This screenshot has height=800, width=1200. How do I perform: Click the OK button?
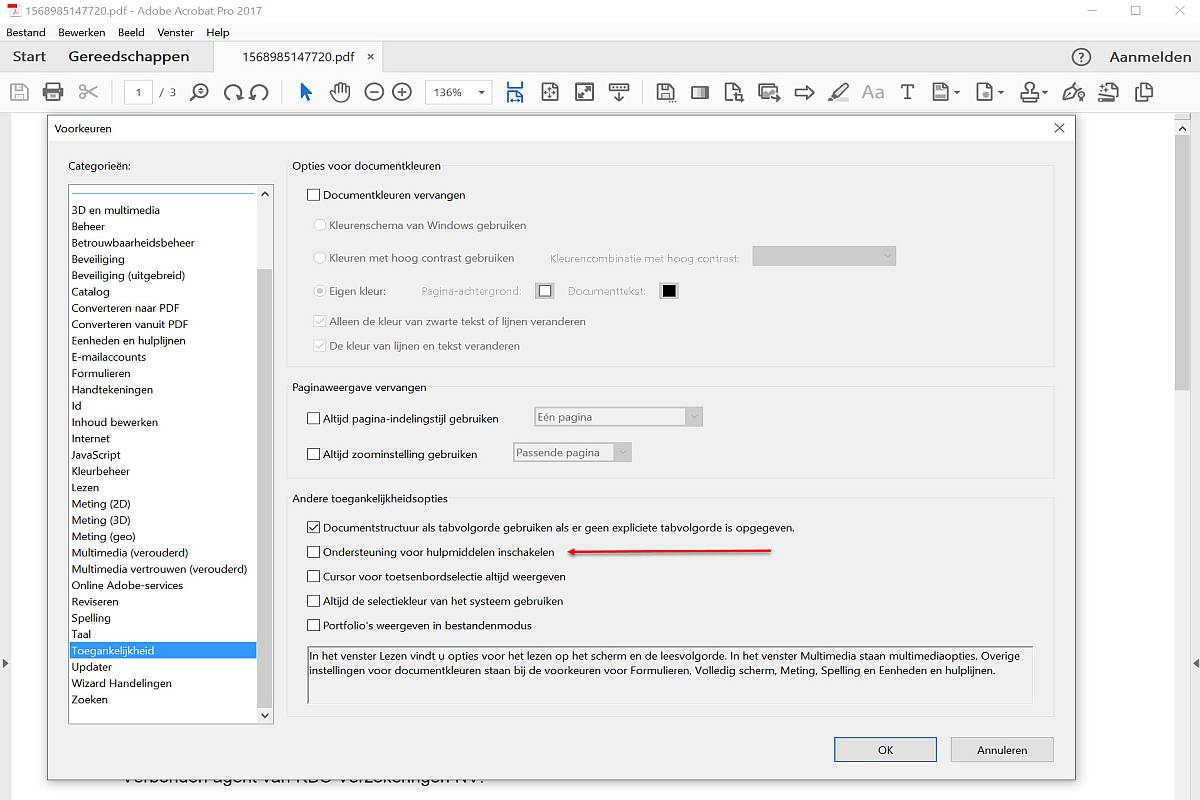[x=885, y=749]
